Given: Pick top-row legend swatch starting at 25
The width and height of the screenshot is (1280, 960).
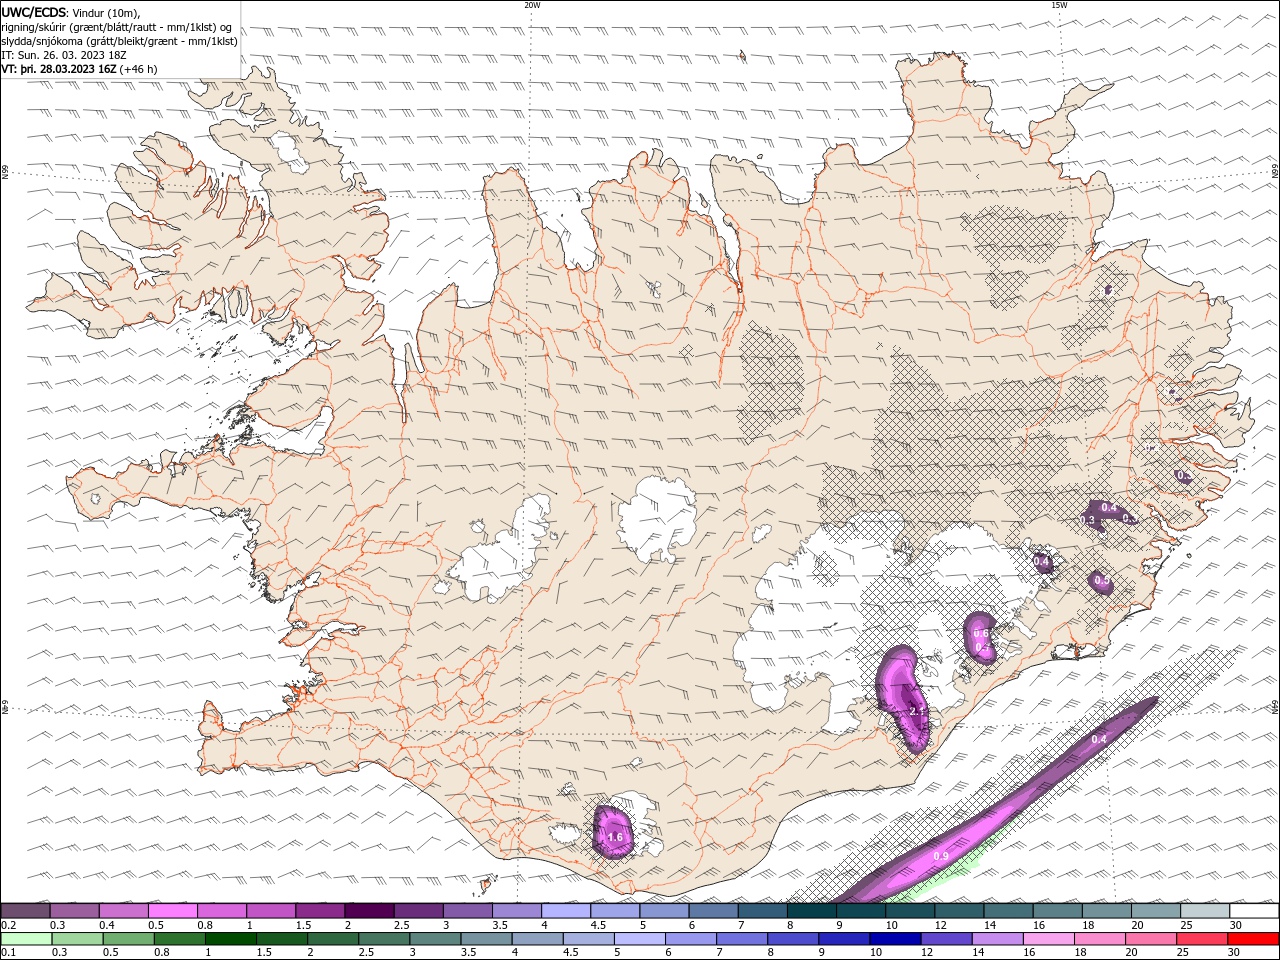Looking at the screenshot, I should [1205, 910].
